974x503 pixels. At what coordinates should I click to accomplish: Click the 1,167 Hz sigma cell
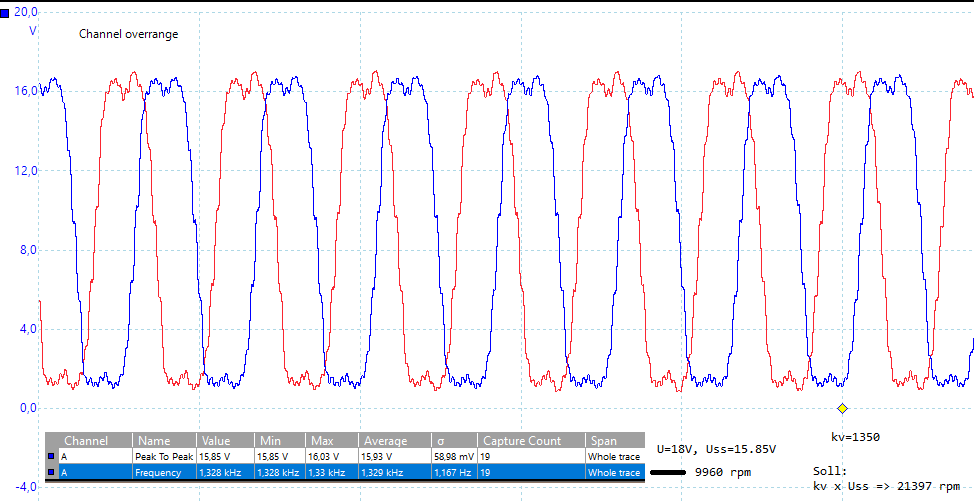[455, 473]
